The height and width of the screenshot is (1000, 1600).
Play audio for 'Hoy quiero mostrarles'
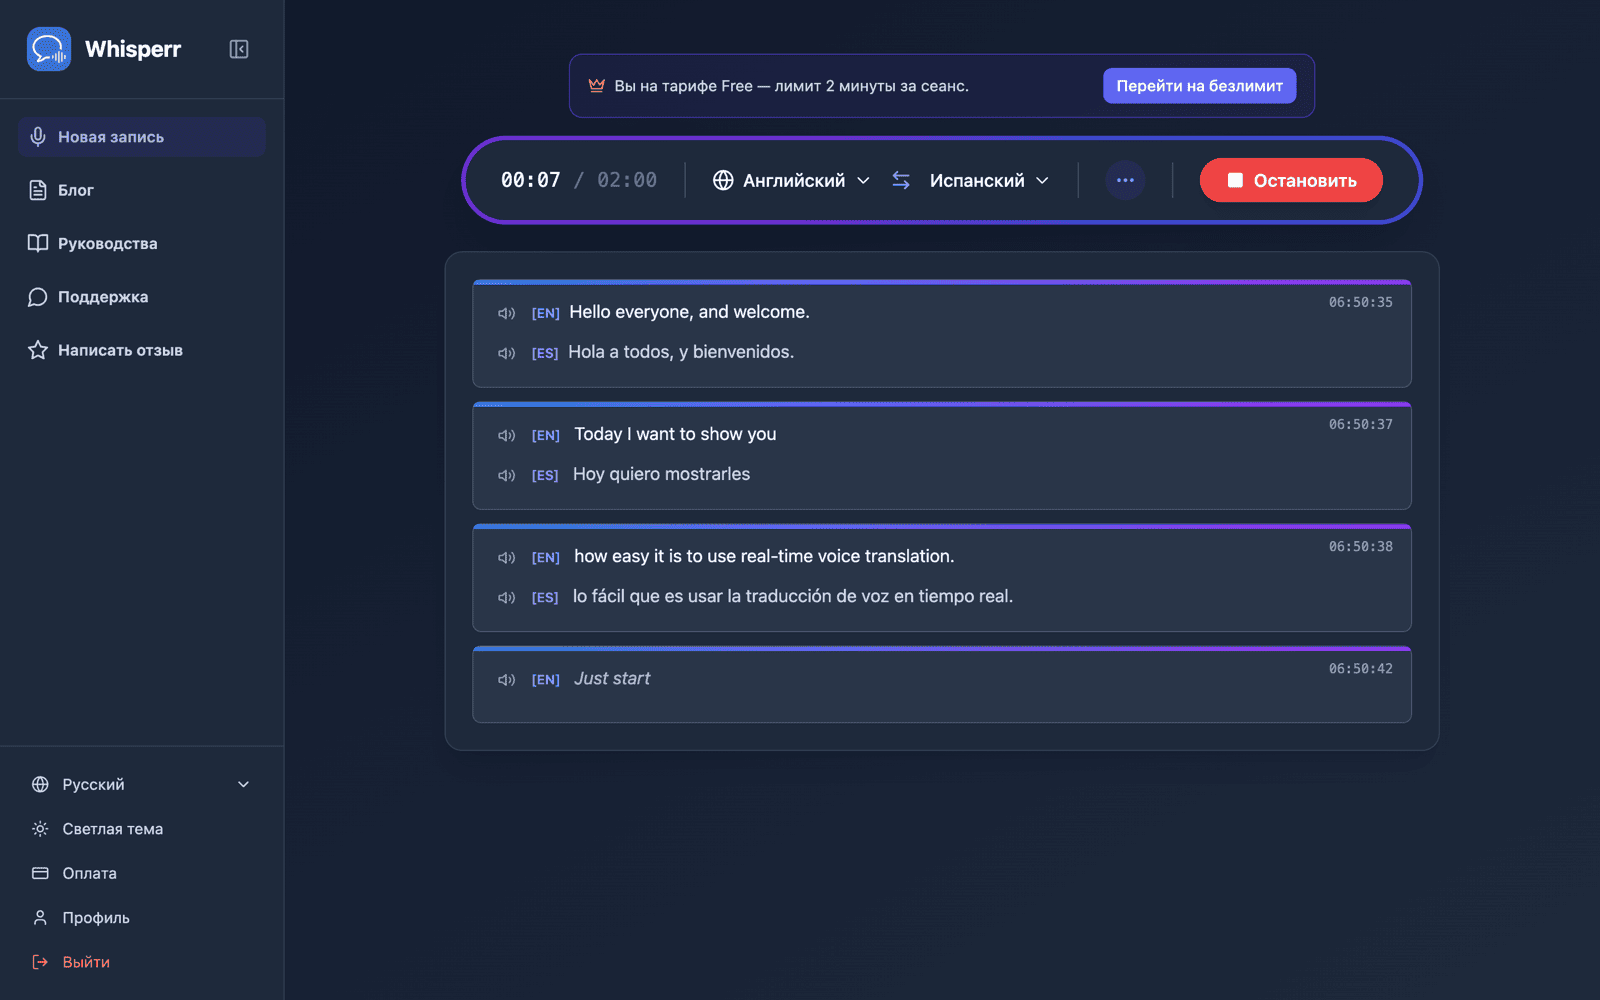click(507, 475)
